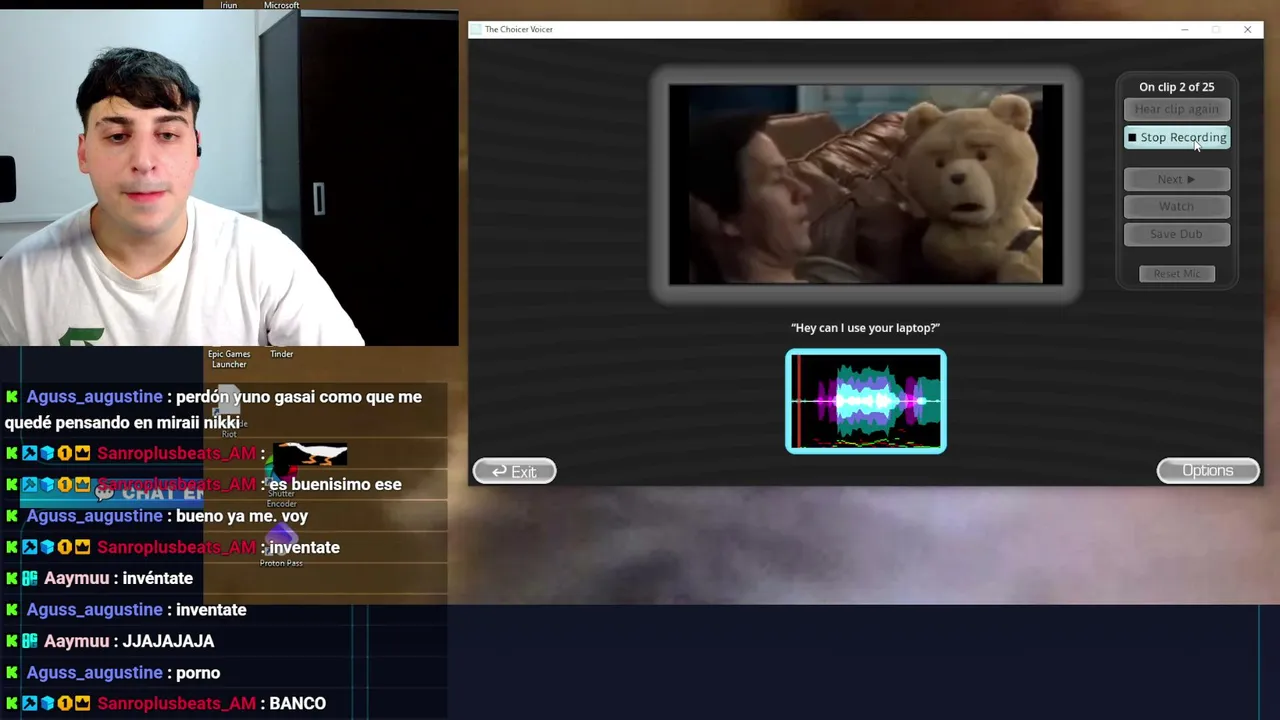Image resolution: width=1280 pixels, height=720 pixels.
Task: Click the Microsoft desktop shortcut label
Action: (281, 5)
